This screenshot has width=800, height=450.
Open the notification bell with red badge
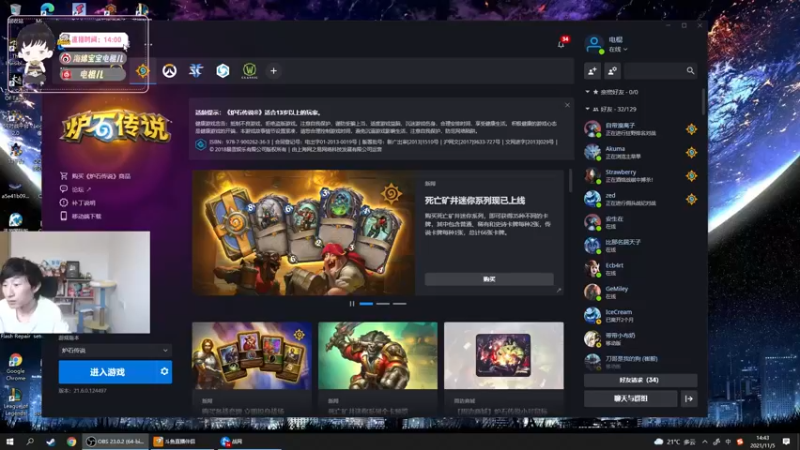(x=561, y=44)
